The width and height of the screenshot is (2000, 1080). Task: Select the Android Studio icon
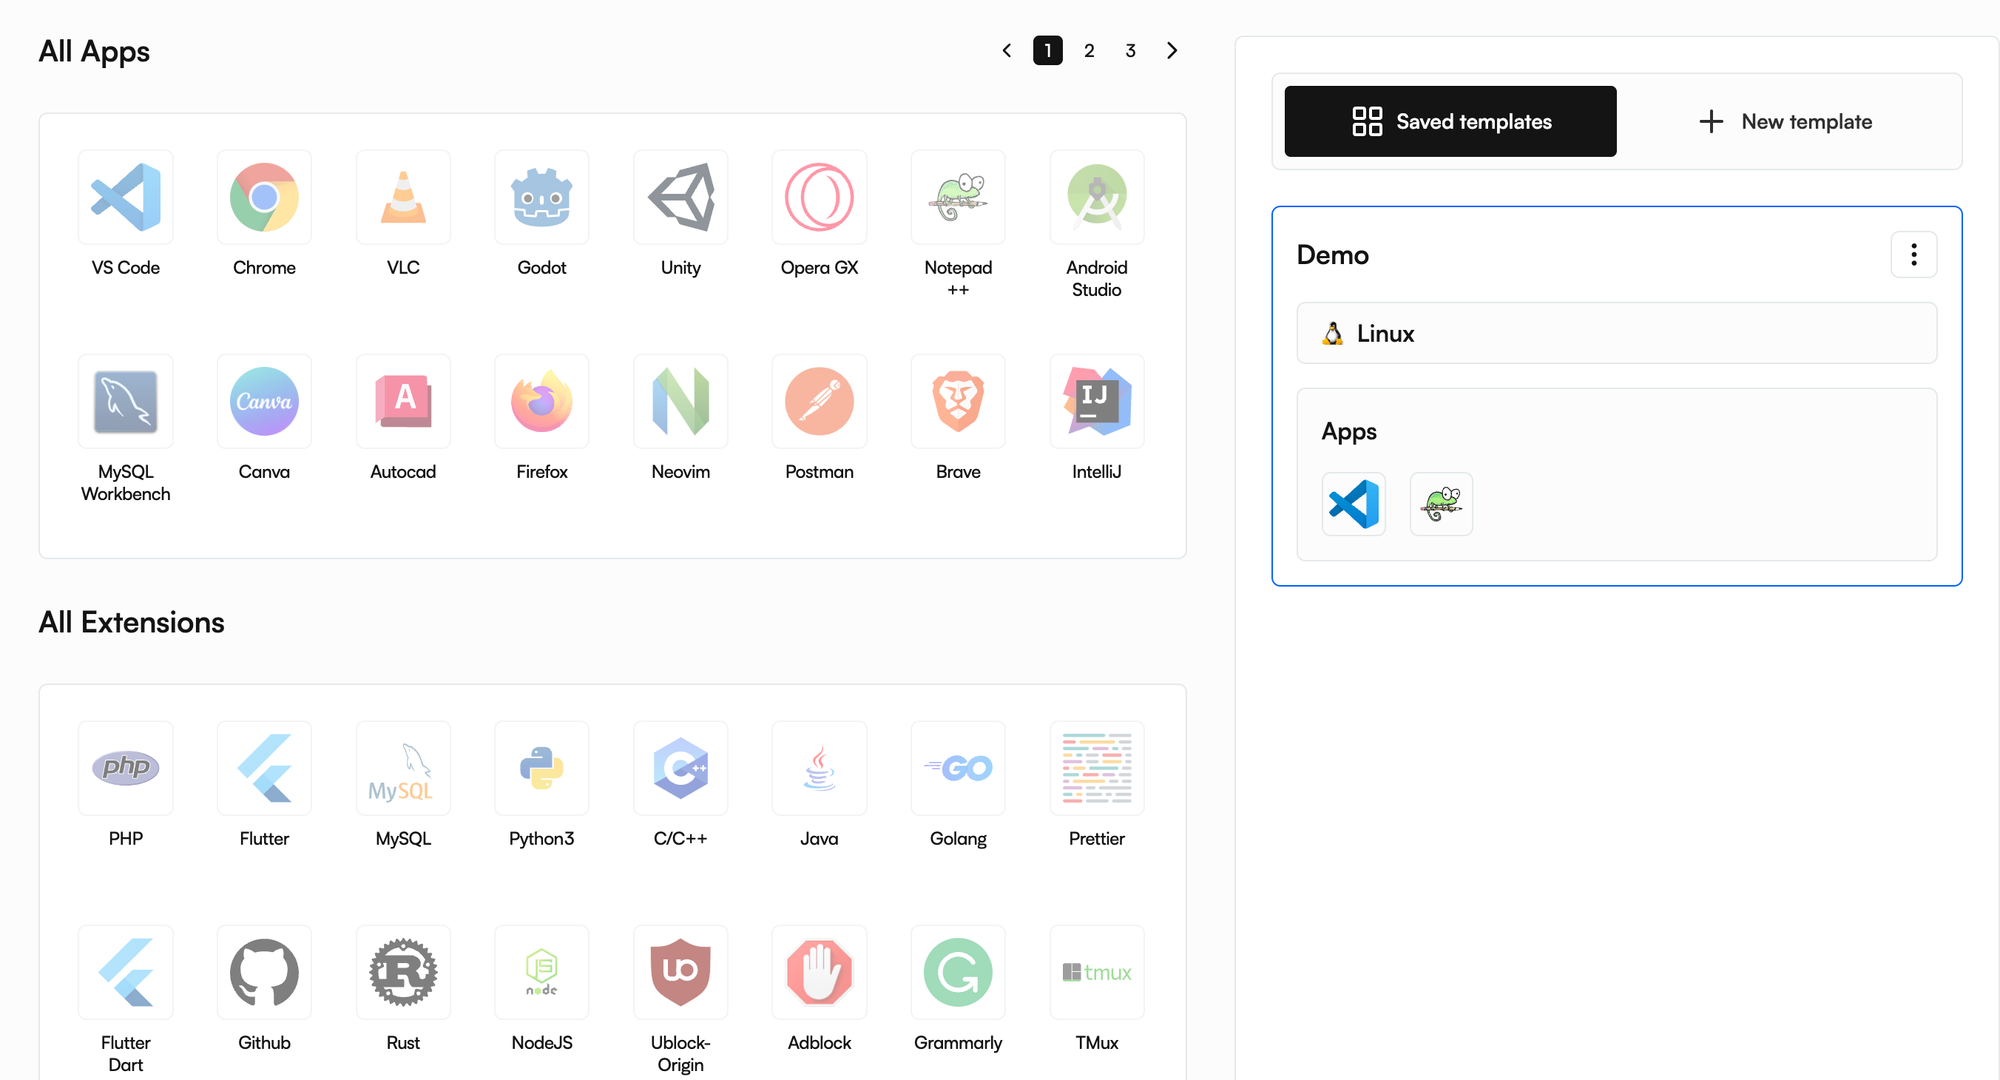(1097, 197)
